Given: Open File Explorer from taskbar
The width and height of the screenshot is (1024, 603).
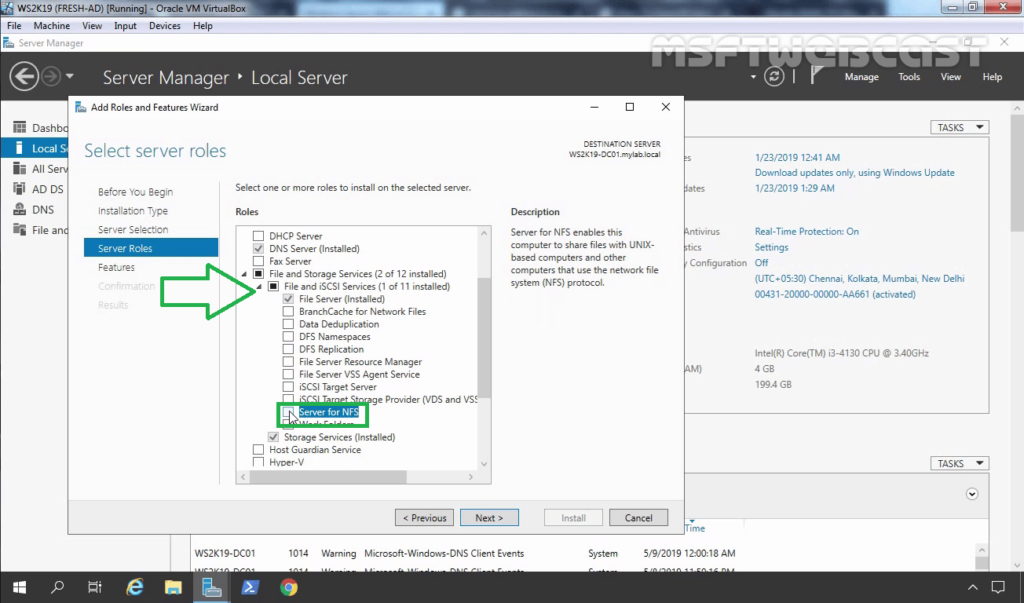Looking at the screenshot, I should tap(173, 587).
